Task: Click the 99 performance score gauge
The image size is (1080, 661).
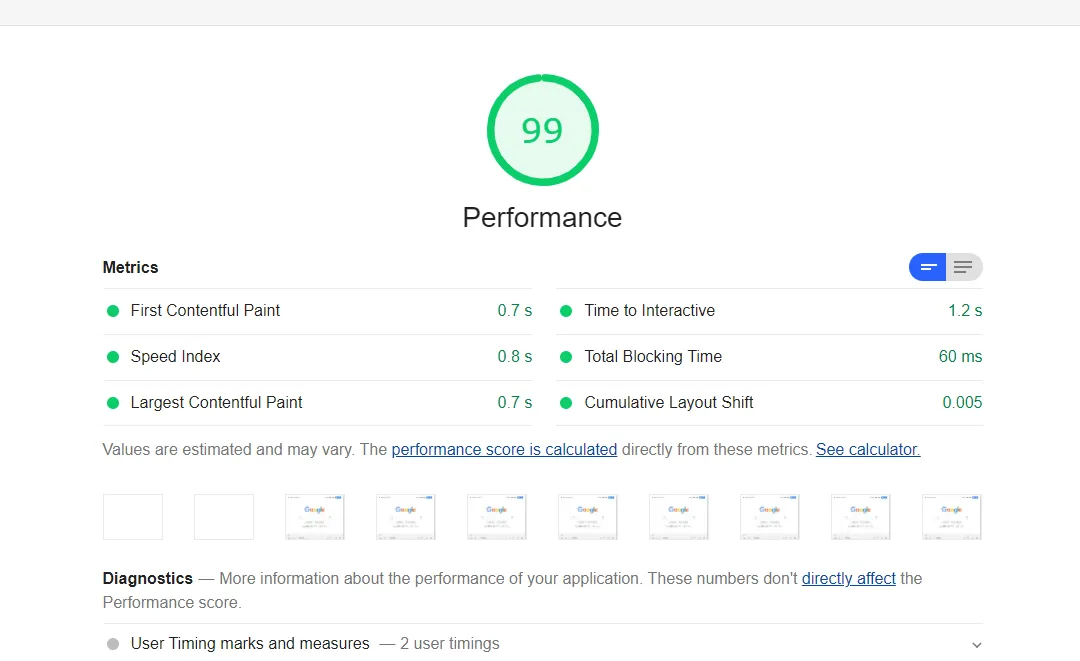Action: [542, 130]
